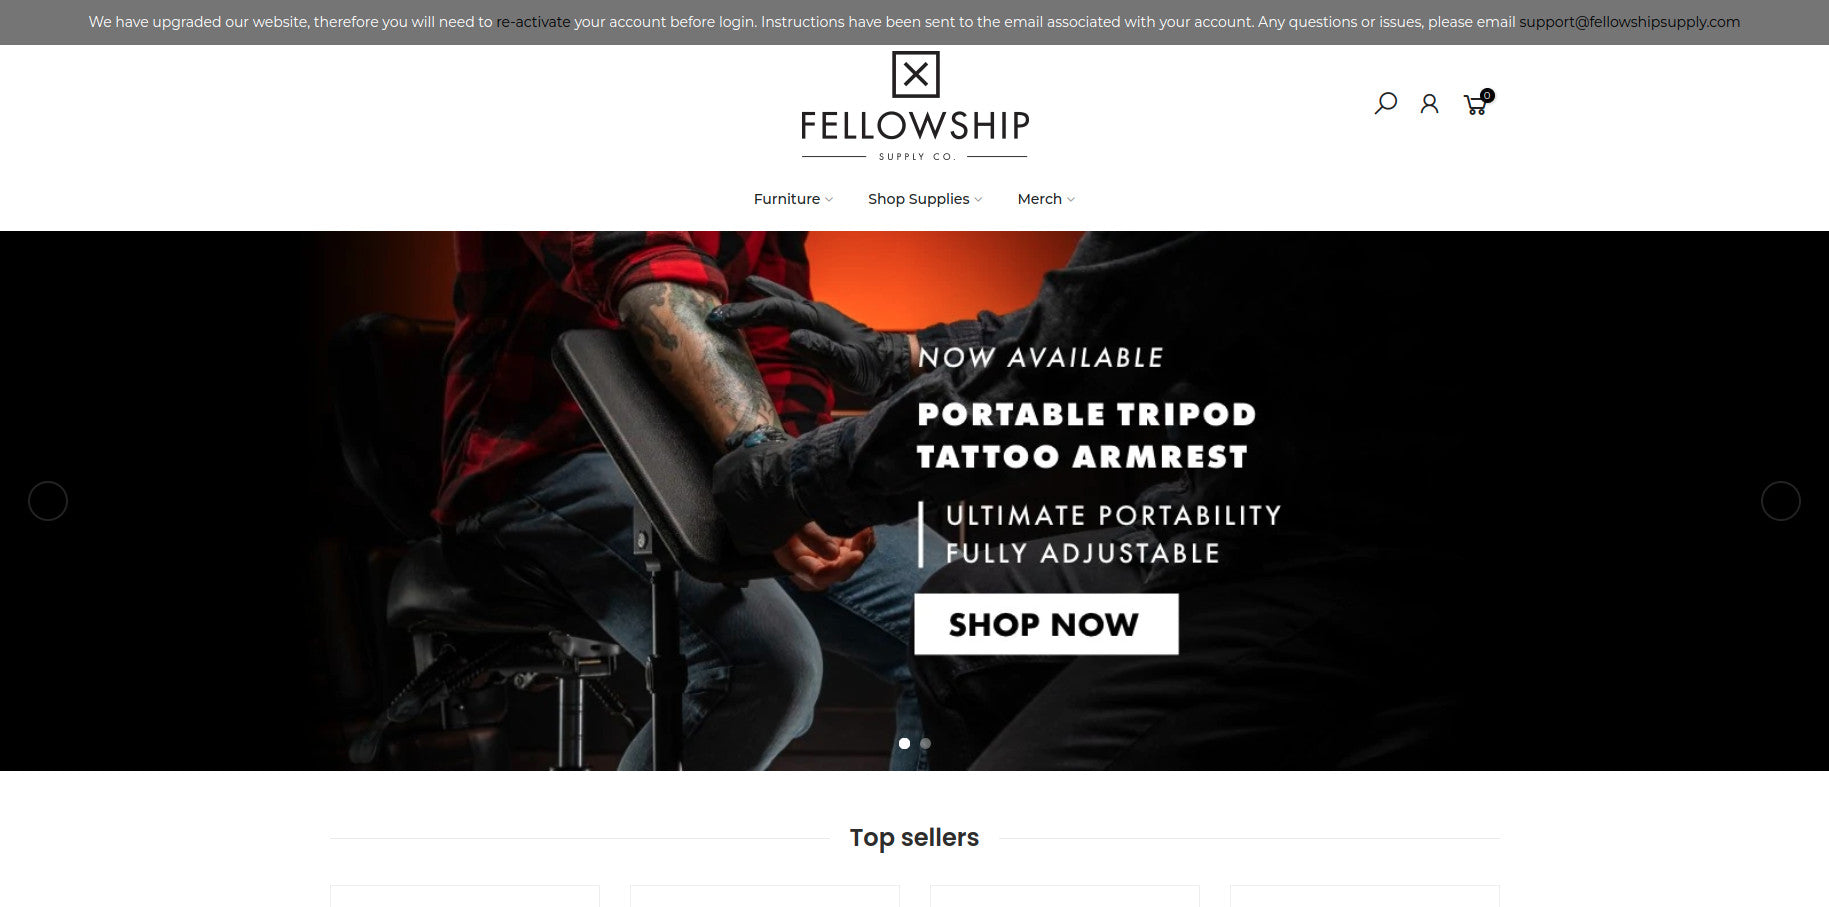Expand the Furniture dropdown chevron
This screenshot has height=907, width=1829.
tap(829, 200)
